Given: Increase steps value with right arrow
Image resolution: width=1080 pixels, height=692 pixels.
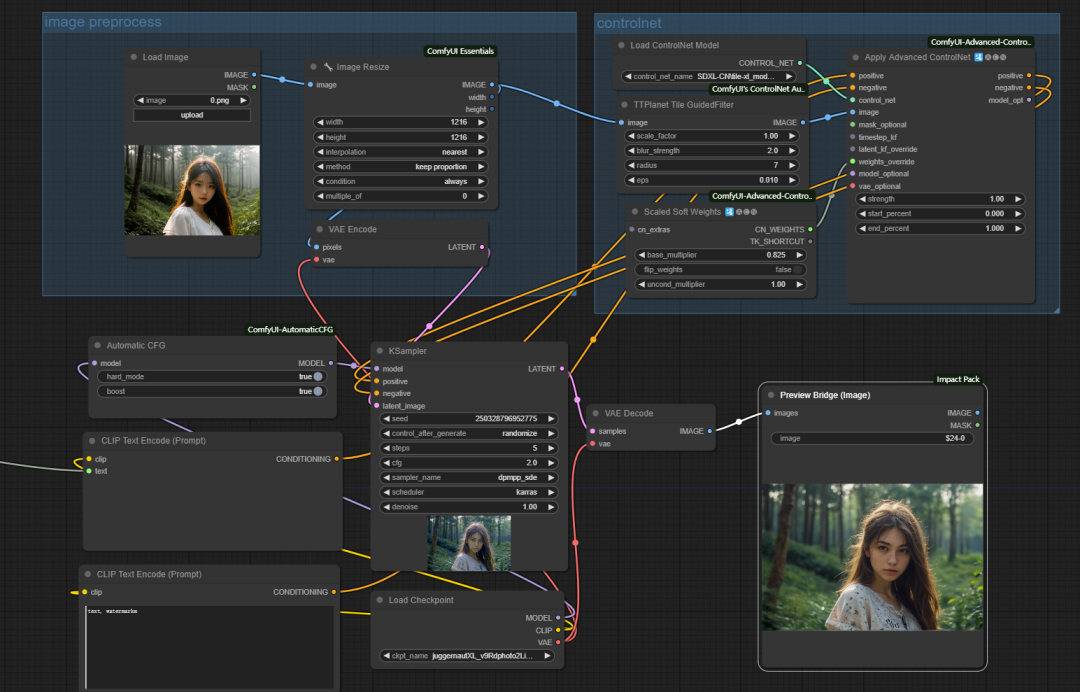Looking at the screenshot, I should 551,448.
